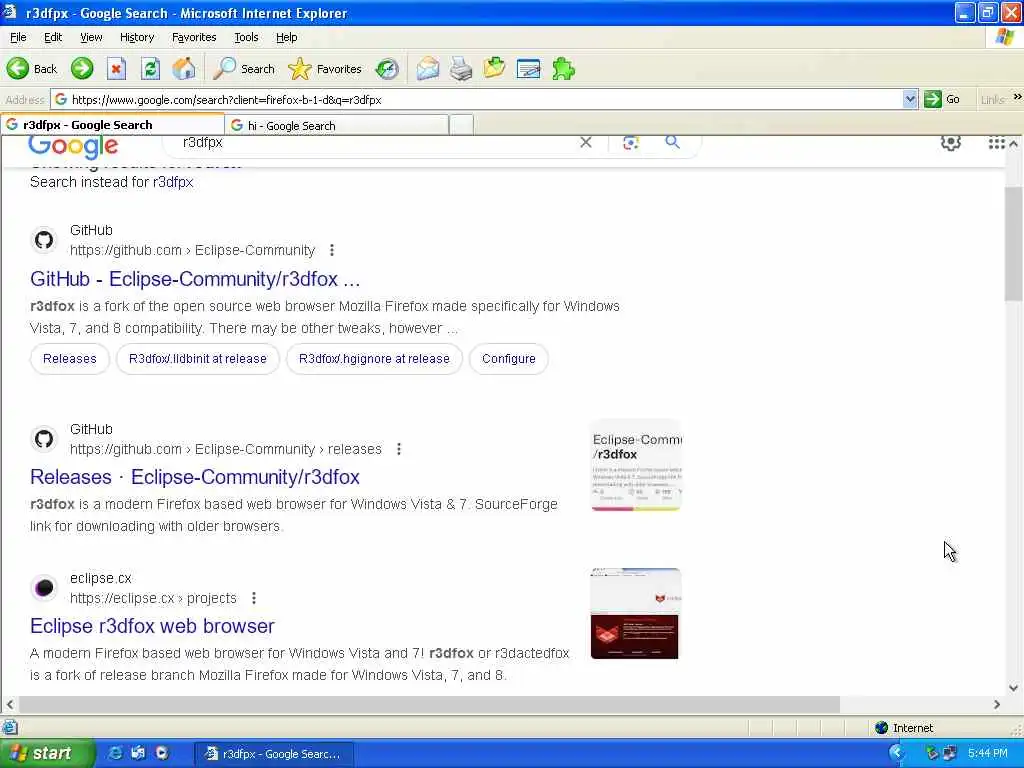This screenshot has width=1024, height=768.
Task: Expand hidden tray icons arrow
Action: (x=897, y=754)
